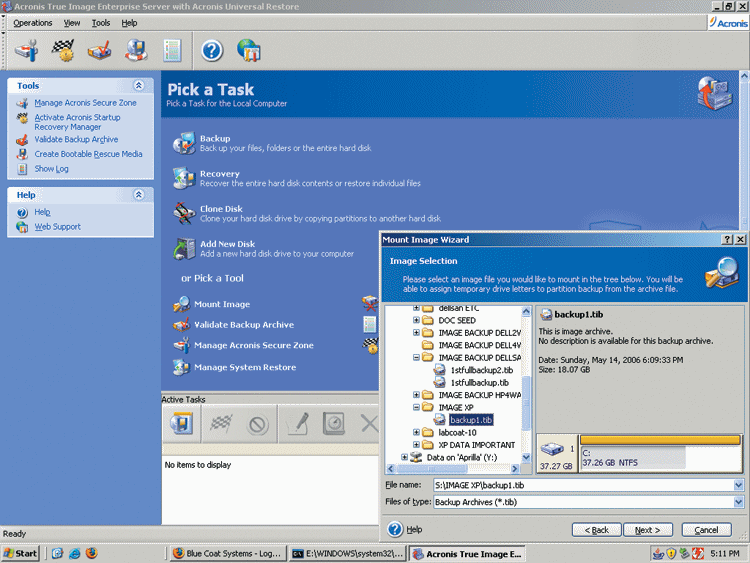Click the Create Bootable Rescue Media toolbar icon
The height and width of the screenshot is (563, 750).
136,50
